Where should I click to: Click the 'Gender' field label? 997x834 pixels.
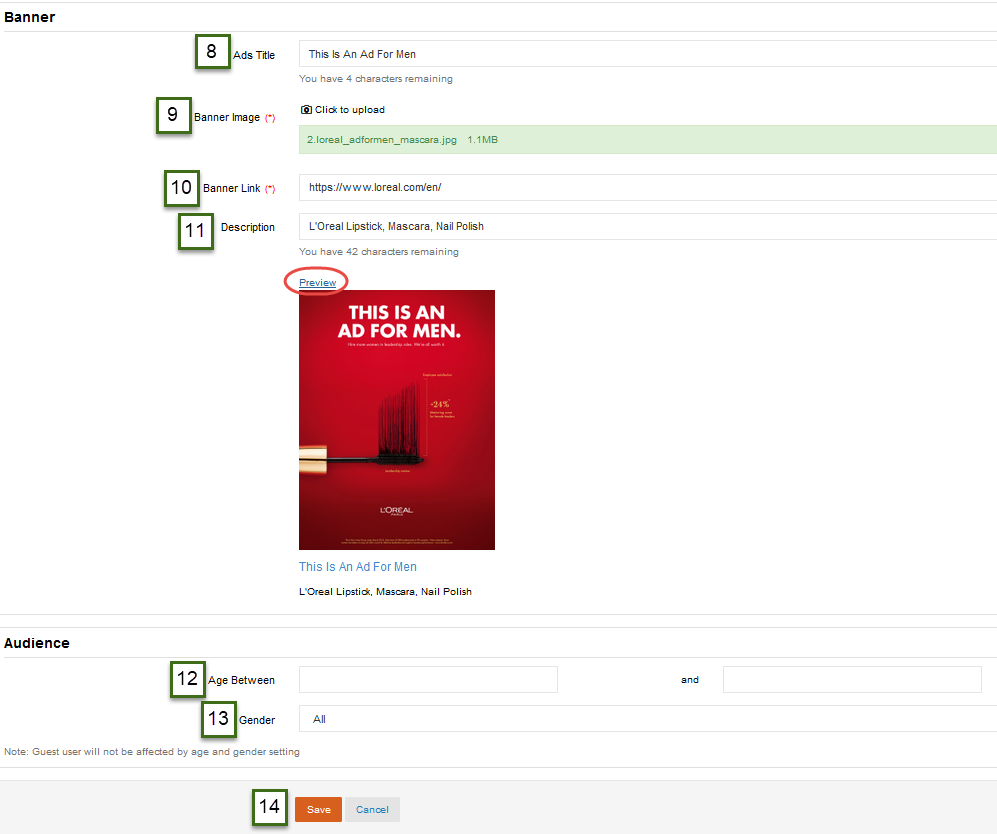click(x=257, y=720)
